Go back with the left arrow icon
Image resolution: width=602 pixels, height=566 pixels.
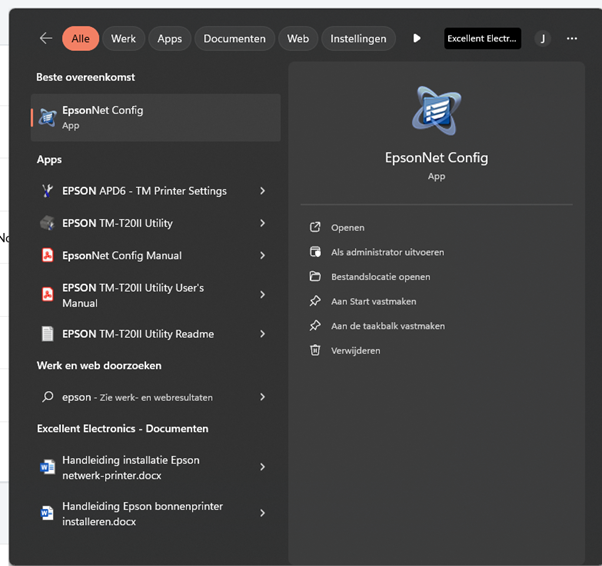tap(46, 38)
